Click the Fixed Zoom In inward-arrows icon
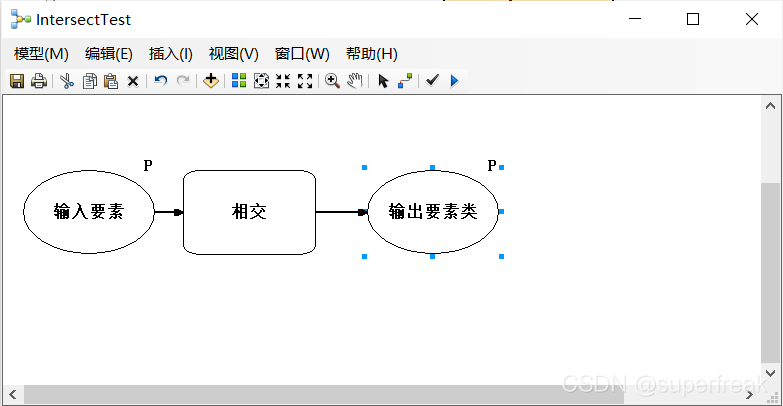Image resolution: width=783 pixels, height=406 pixels. pyautogui.click(x=283, y=81)
